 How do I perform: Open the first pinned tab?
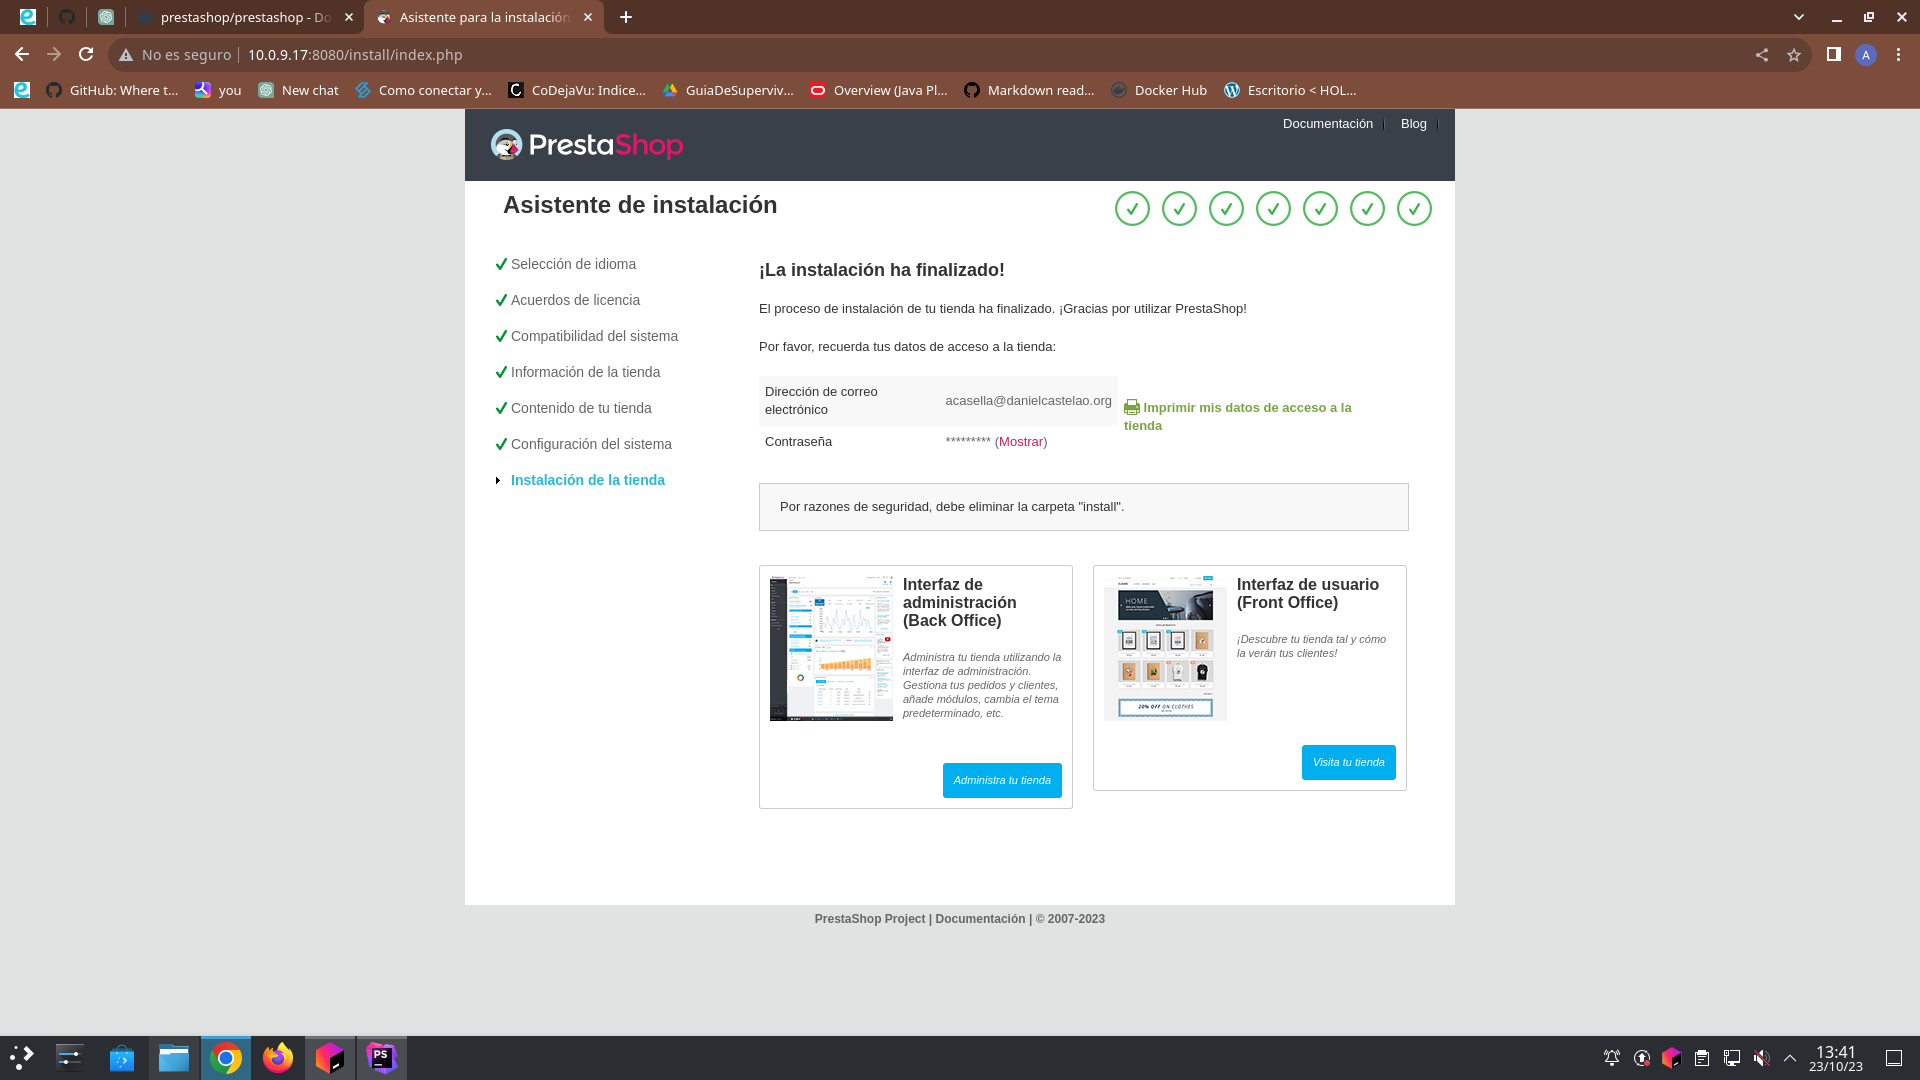coord(28,17)
